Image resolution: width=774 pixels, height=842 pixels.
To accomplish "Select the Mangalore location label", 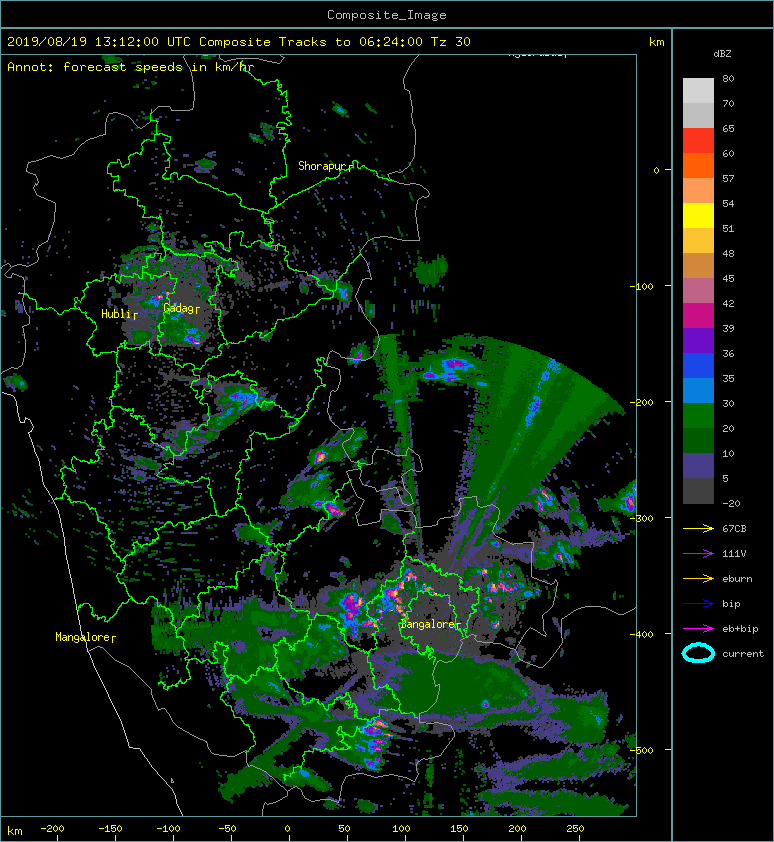I will pos(83,637).
